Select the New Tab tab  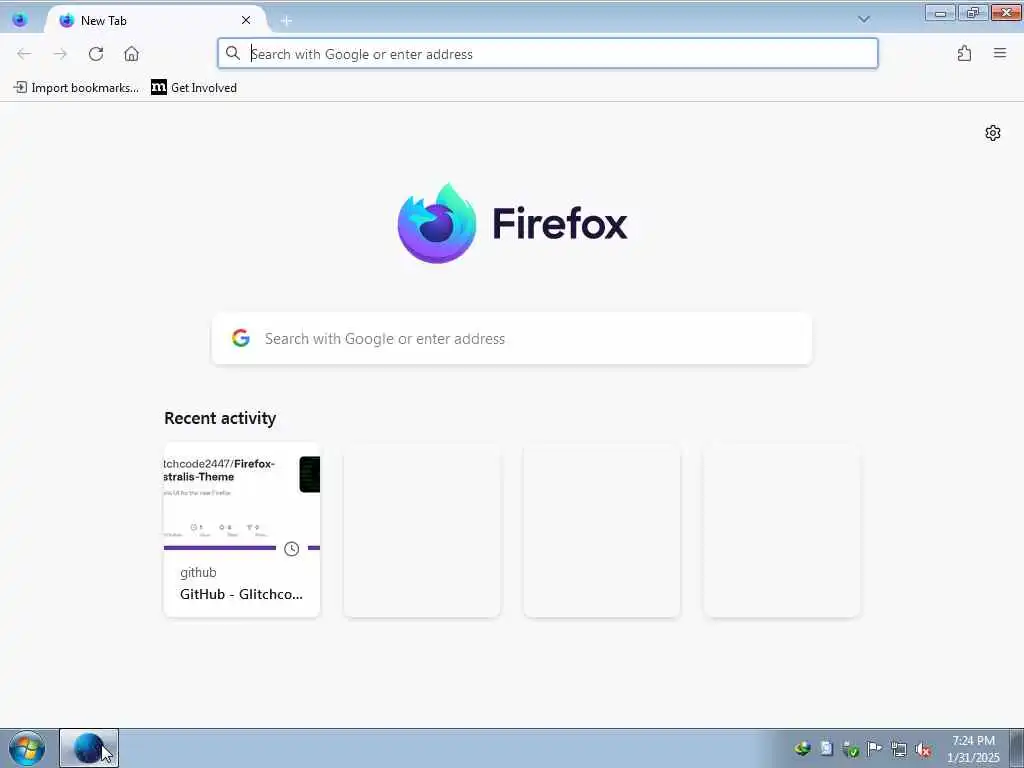(157, 20)
